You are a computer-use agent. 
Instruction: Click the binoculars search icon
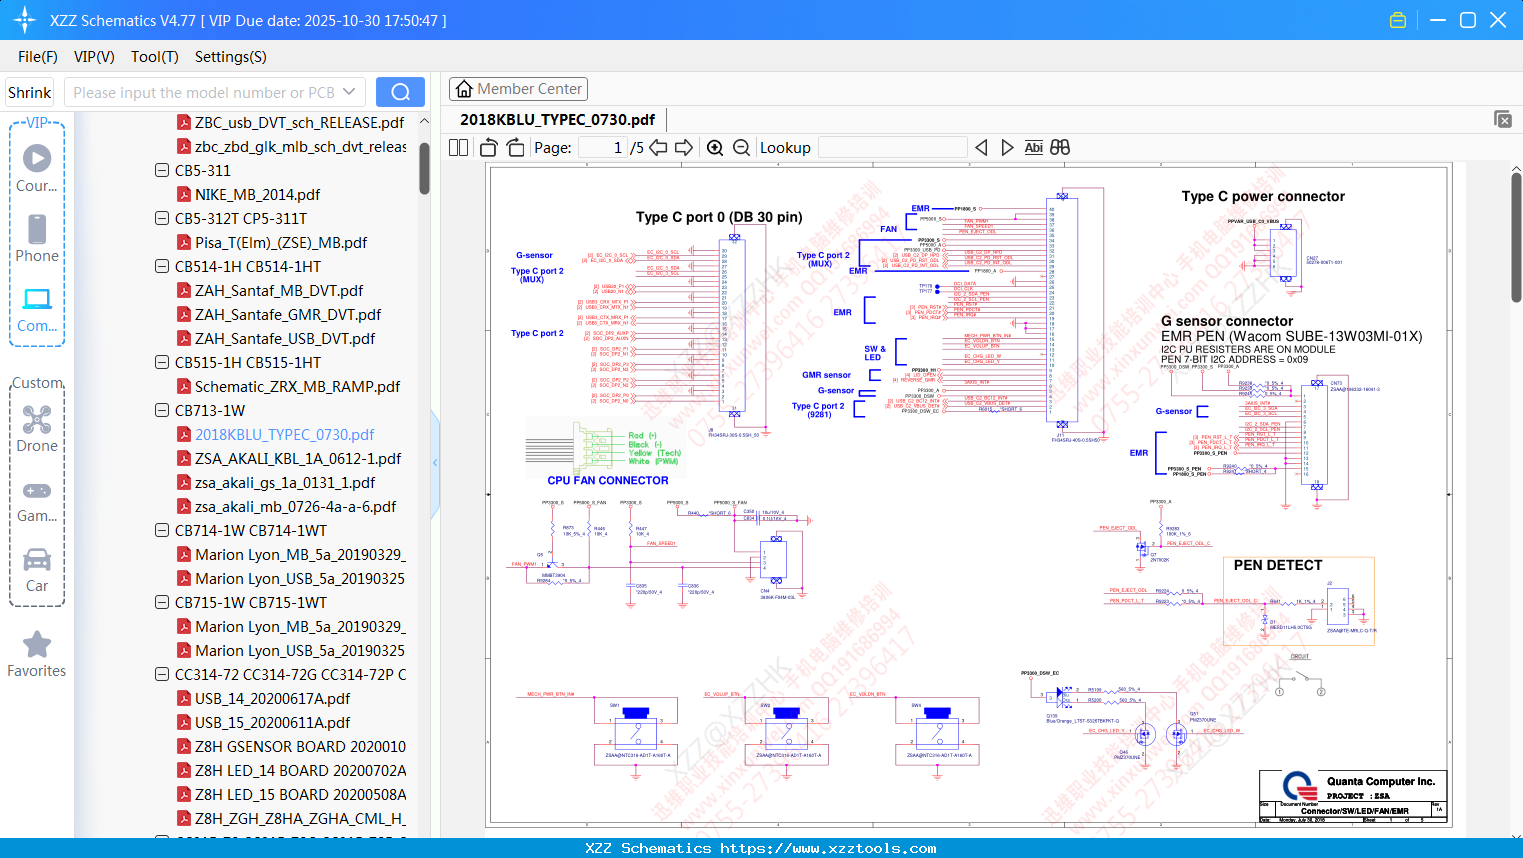[x=1060, y=148]
